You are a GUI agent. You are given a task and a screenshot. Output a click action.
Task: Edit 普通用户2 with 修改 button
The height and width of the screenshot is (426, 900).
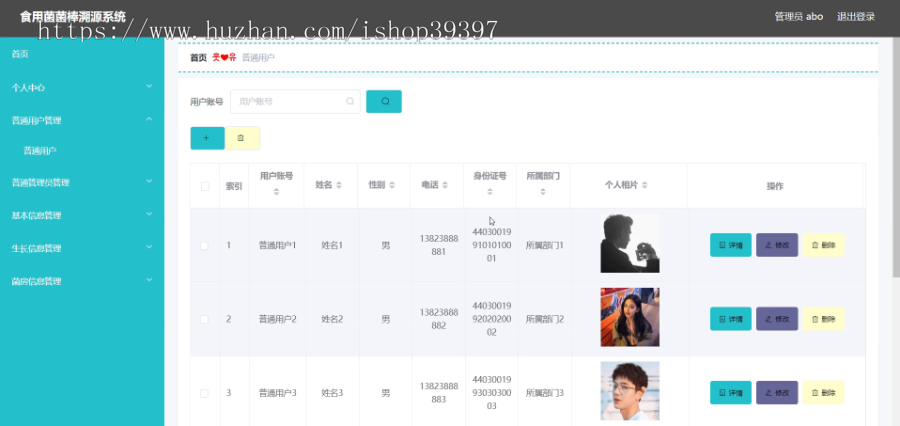click(x=777, y=319)
